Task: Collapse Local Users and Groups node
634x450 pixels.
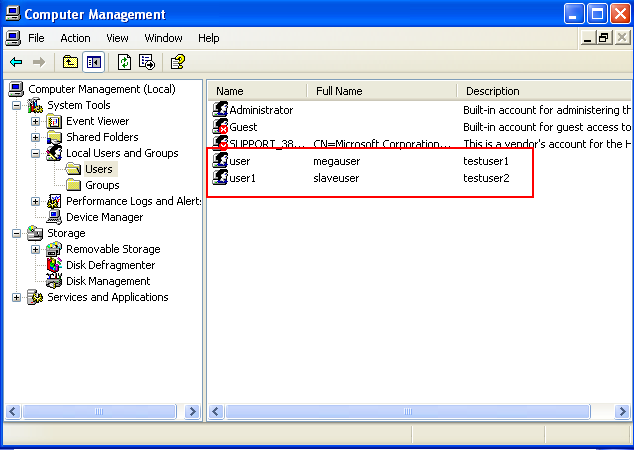Action: point(35,153)
